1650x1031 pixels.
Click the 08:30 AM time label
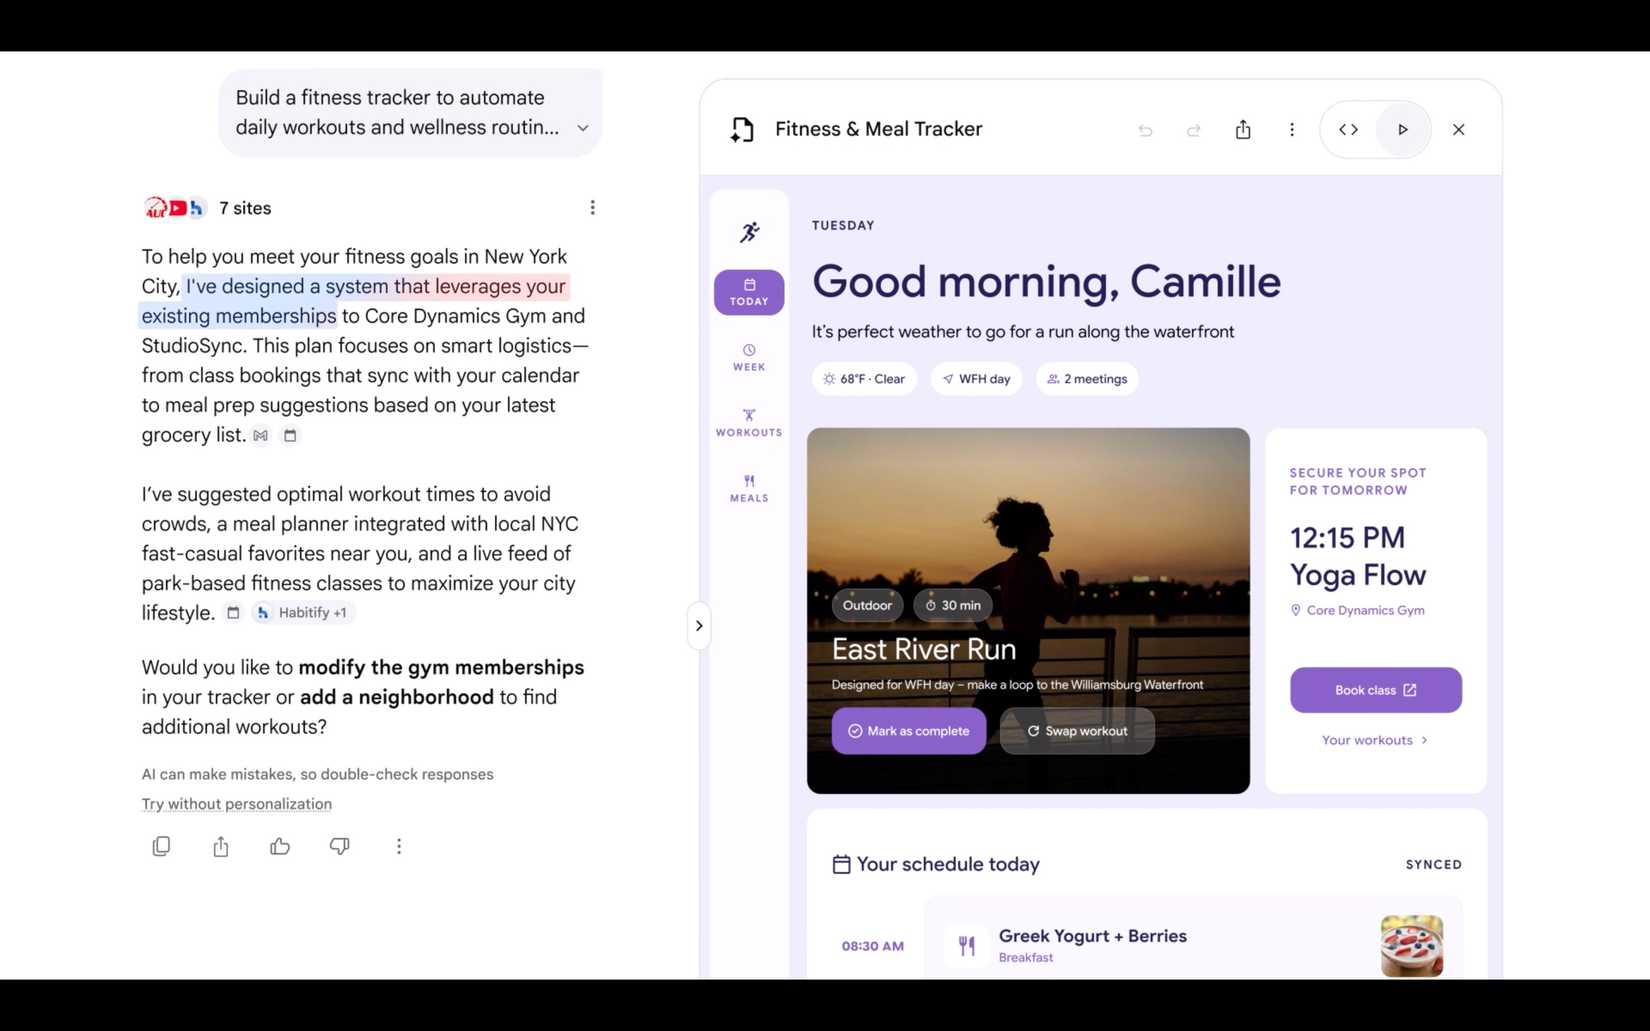(x=872, y=946)
